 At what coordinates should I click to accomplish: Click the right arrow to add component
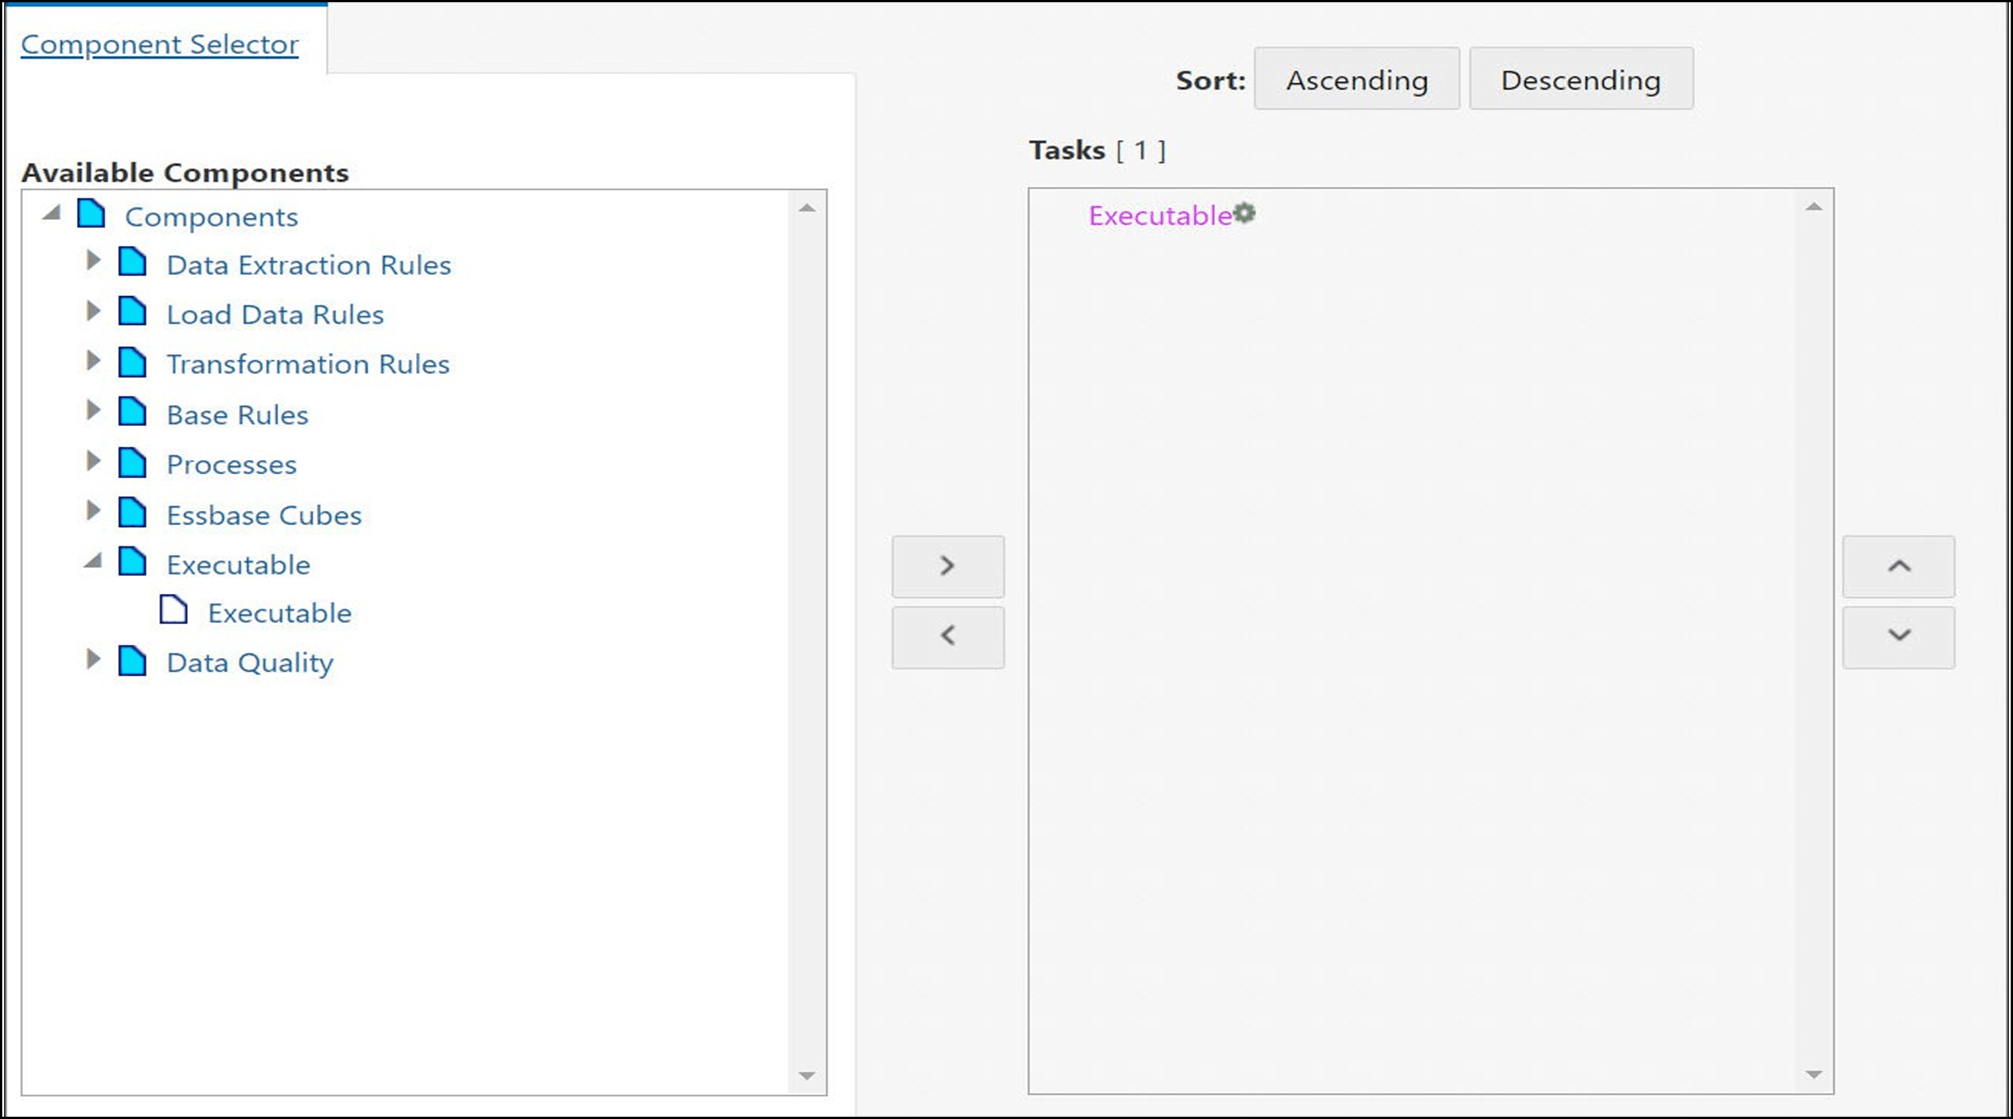(x=946, y=566)
